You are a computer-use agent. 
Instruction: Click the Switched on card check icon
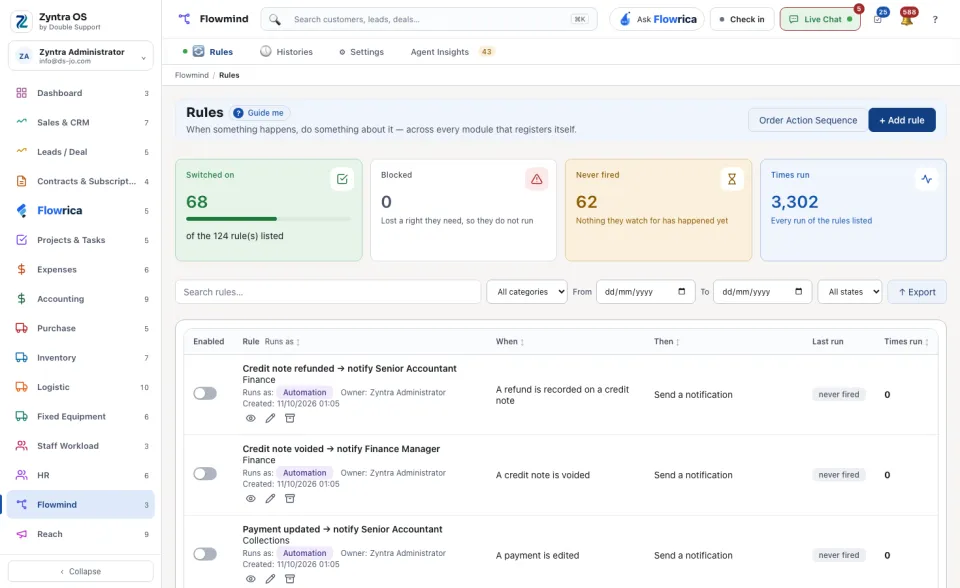point(342,179)
